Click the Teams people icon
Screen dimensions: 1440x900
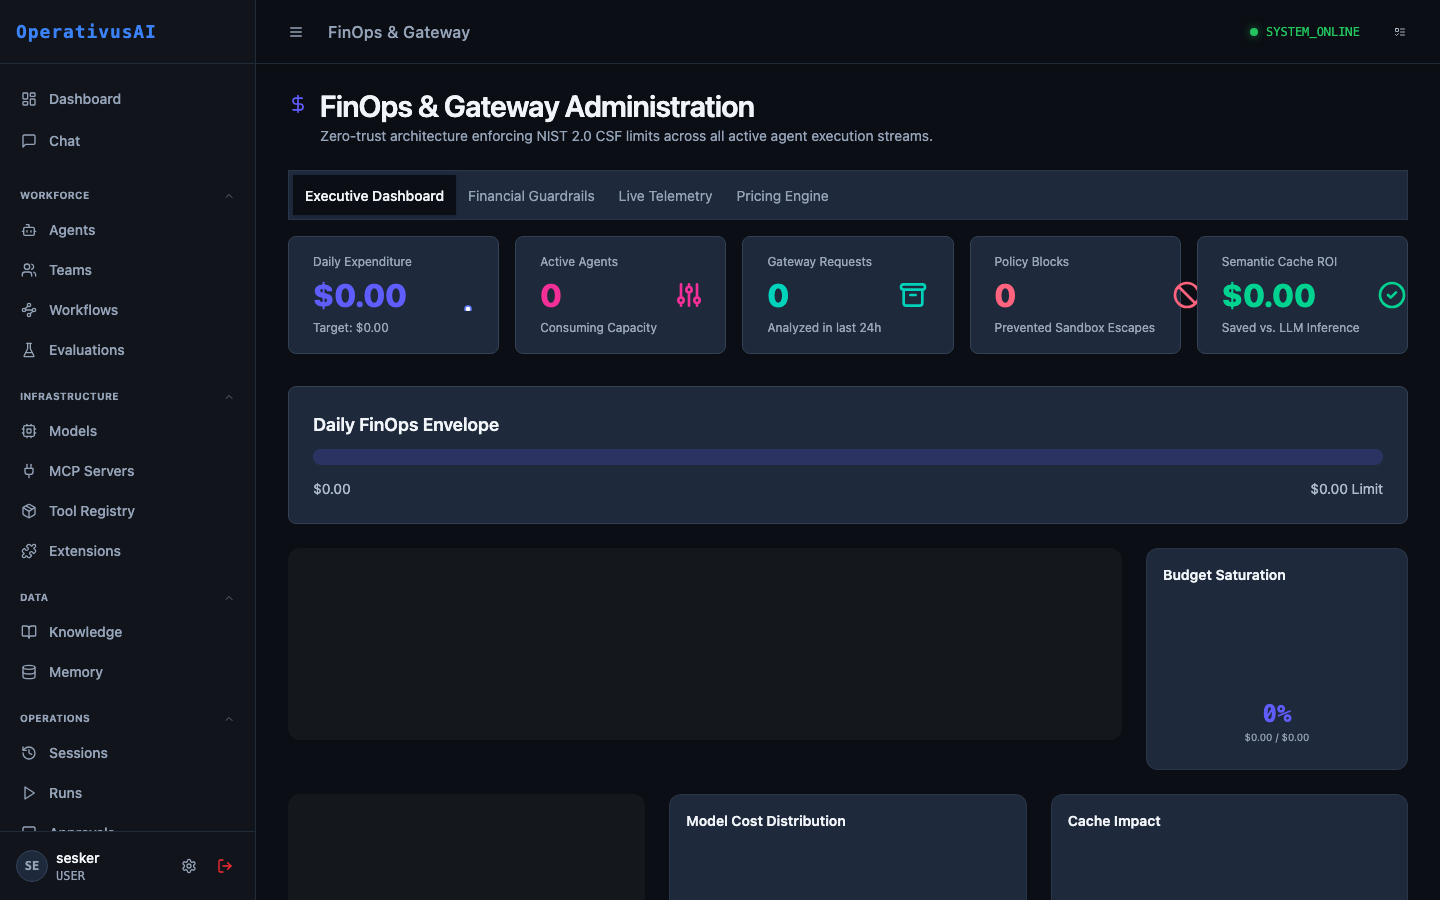(x=29, y=270)
